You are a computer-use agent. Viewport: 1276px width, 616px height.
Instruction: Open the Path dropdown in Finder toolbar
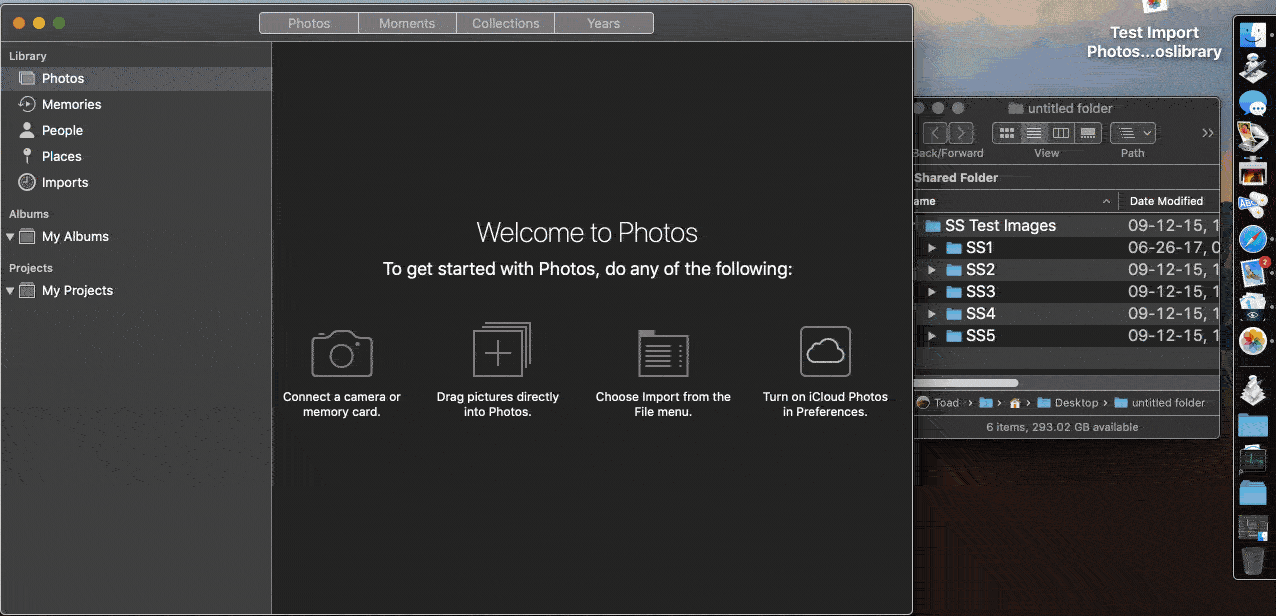(x=1131, y=132)
